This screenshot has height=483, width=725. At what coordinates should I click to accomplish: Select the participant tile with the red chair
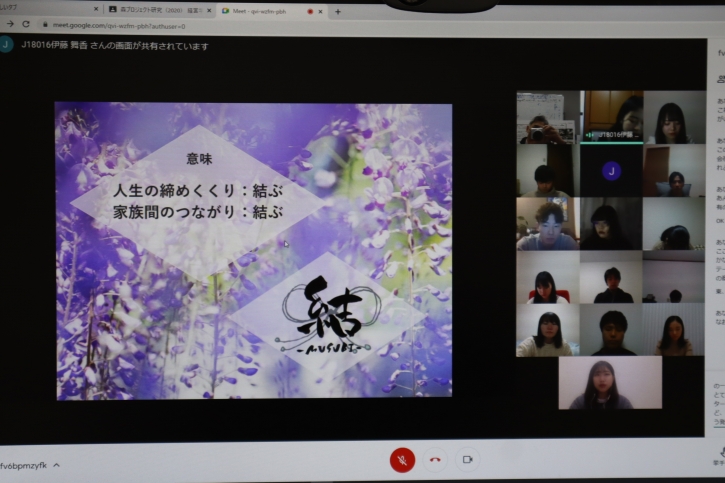click(x=547, y=277)
